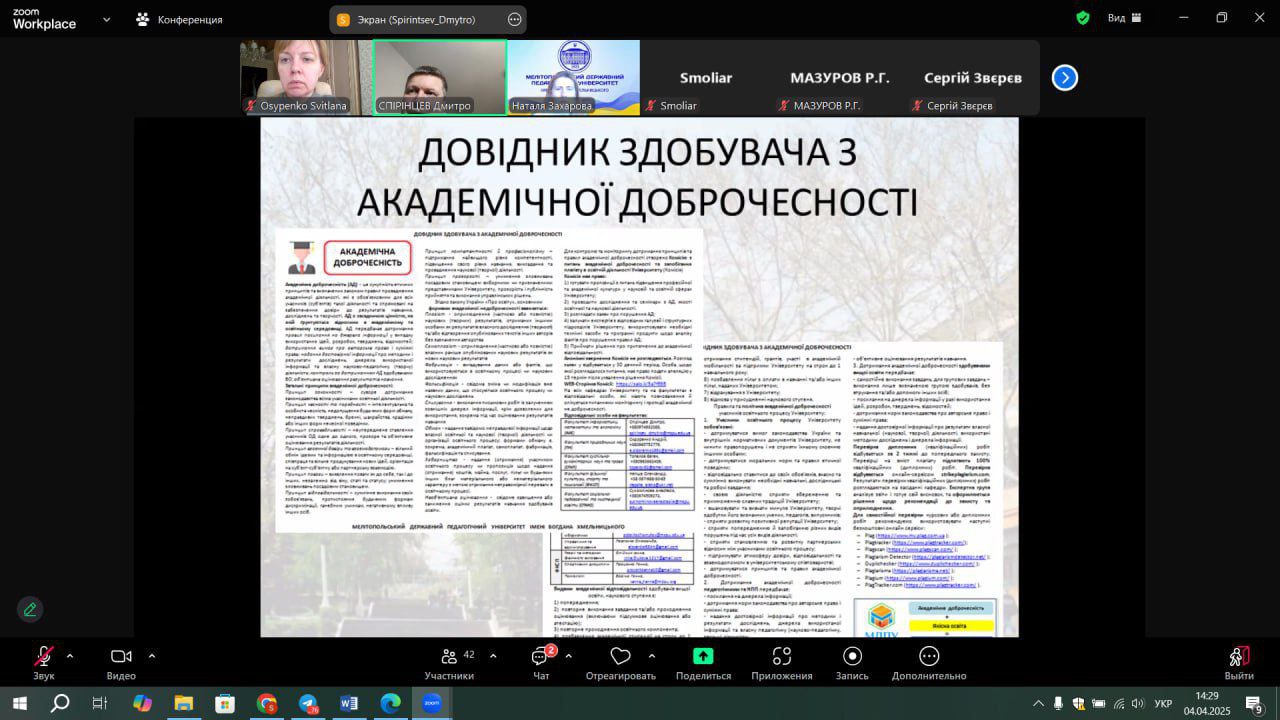Select Osypenko Svitlana's video thumbnail
The height and width of the screenshot is (720, 1280).
click(x=305, y=77)
